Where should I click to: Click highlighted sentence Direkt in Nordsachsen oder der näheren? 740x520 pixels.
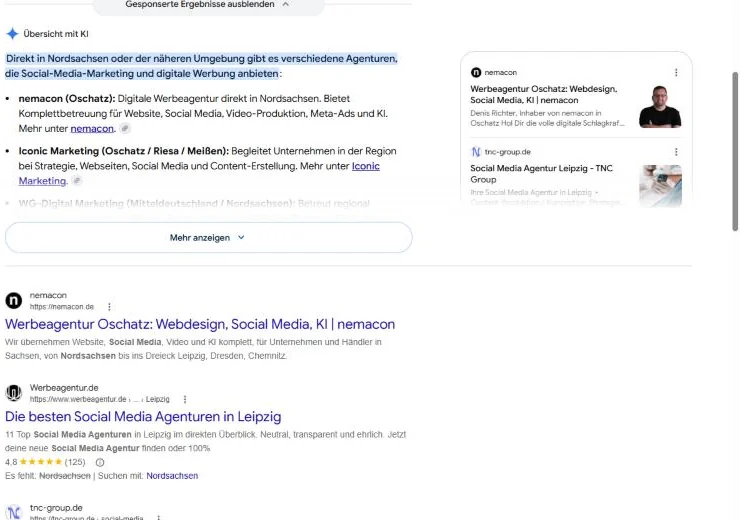point(202,66)
